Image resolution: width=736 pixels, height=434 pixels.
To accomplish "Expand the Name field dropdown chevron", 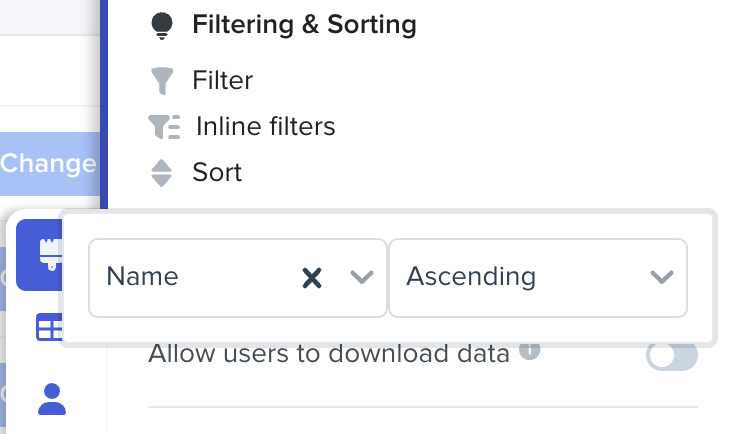I will (x=362, y=278).
